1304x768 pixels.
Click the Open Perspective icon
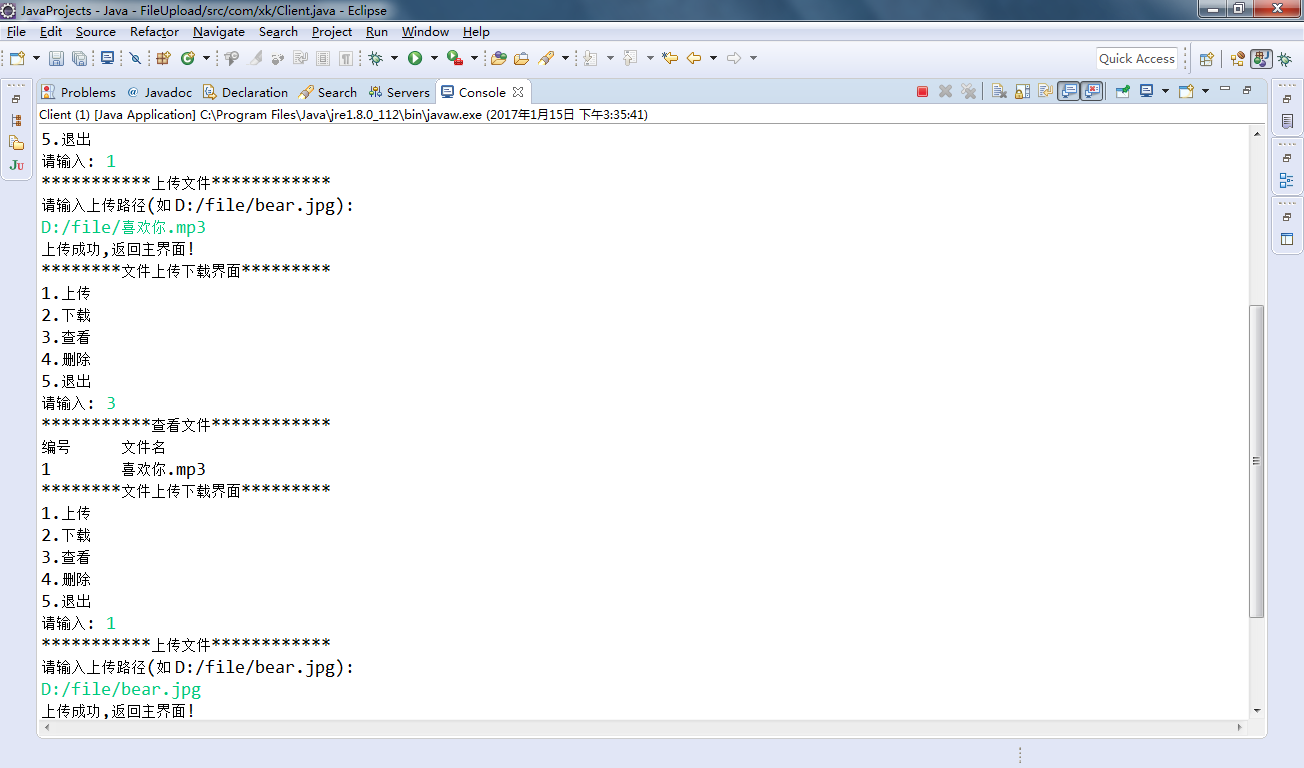pyautogui.click(x=1206, y=59)
